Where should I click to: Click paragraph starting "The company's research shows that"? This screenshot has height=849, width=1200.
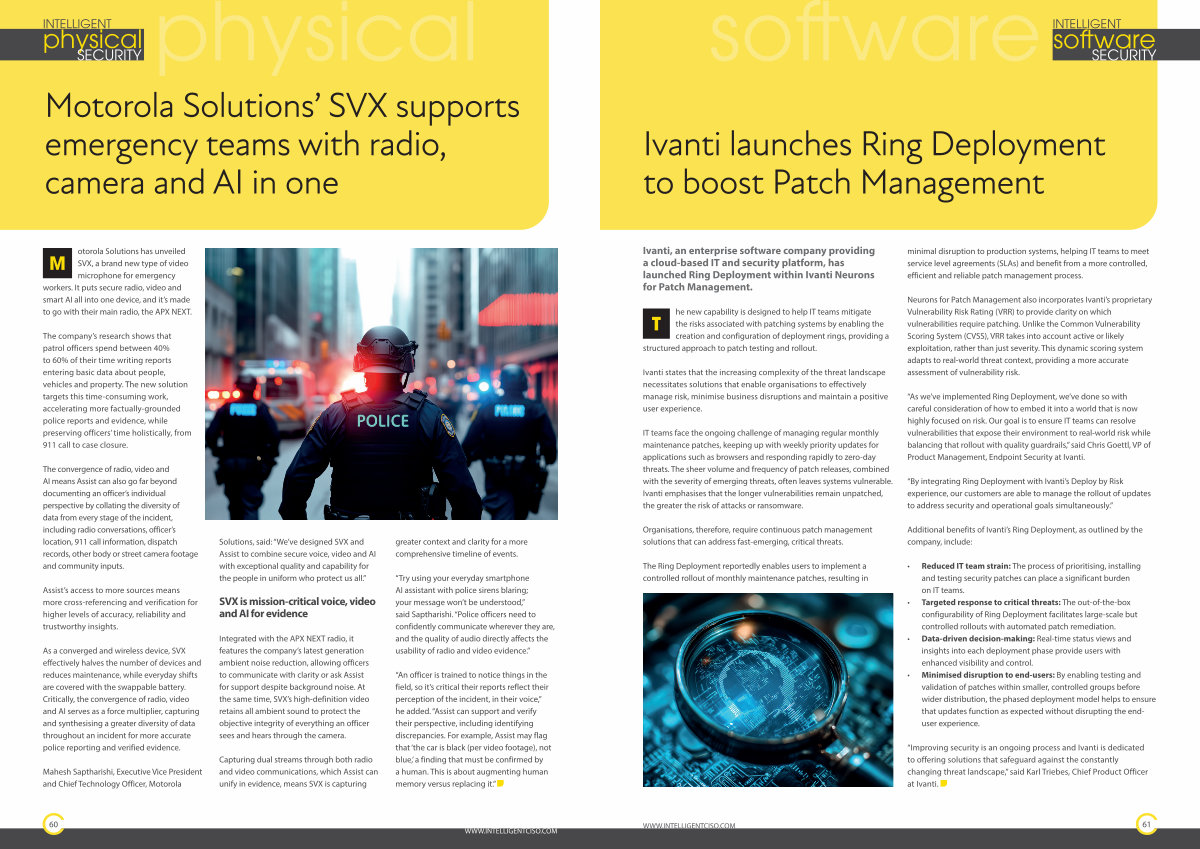(117, 391)
